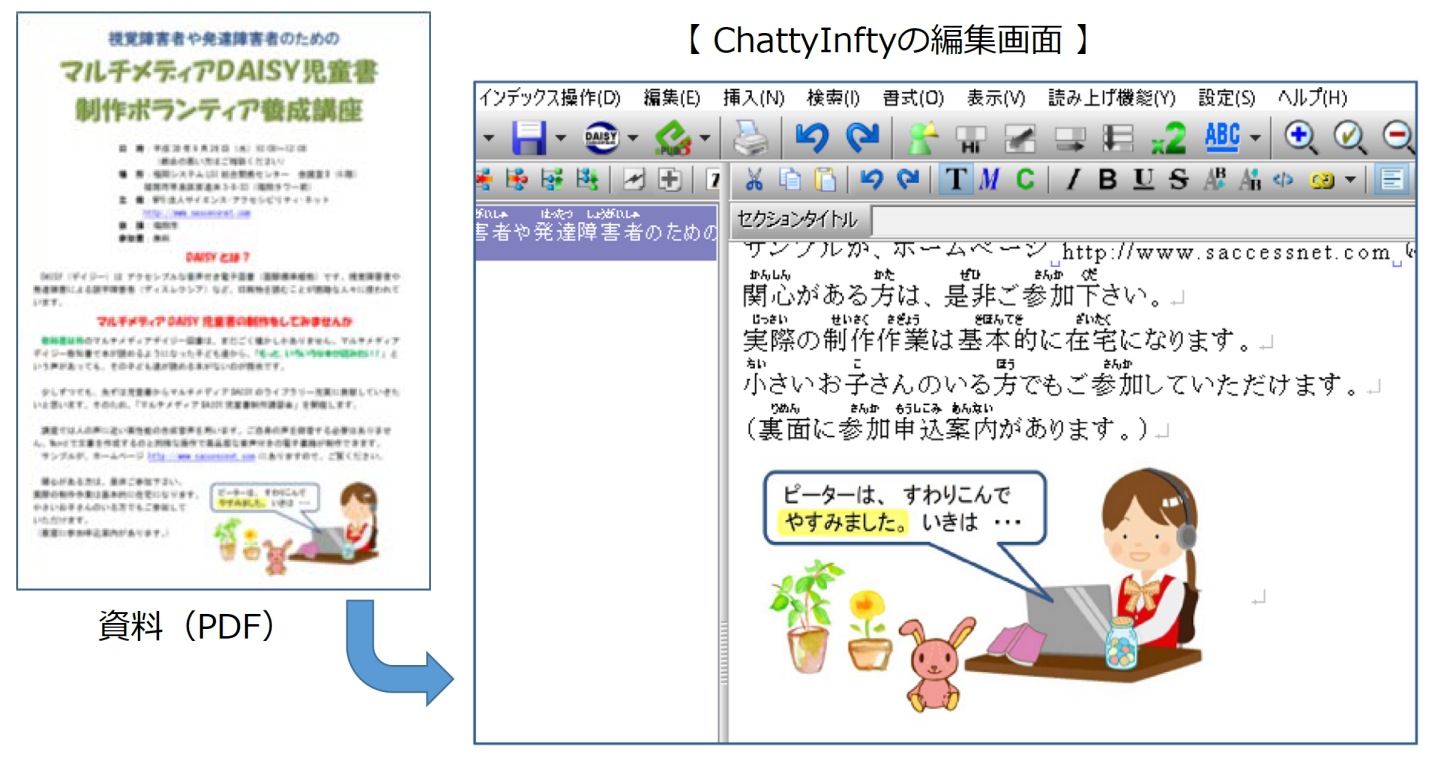Select the index entry 害者や発達障害者のための
The height and width of the screenshot is (761, 1435).
[597, 232]
